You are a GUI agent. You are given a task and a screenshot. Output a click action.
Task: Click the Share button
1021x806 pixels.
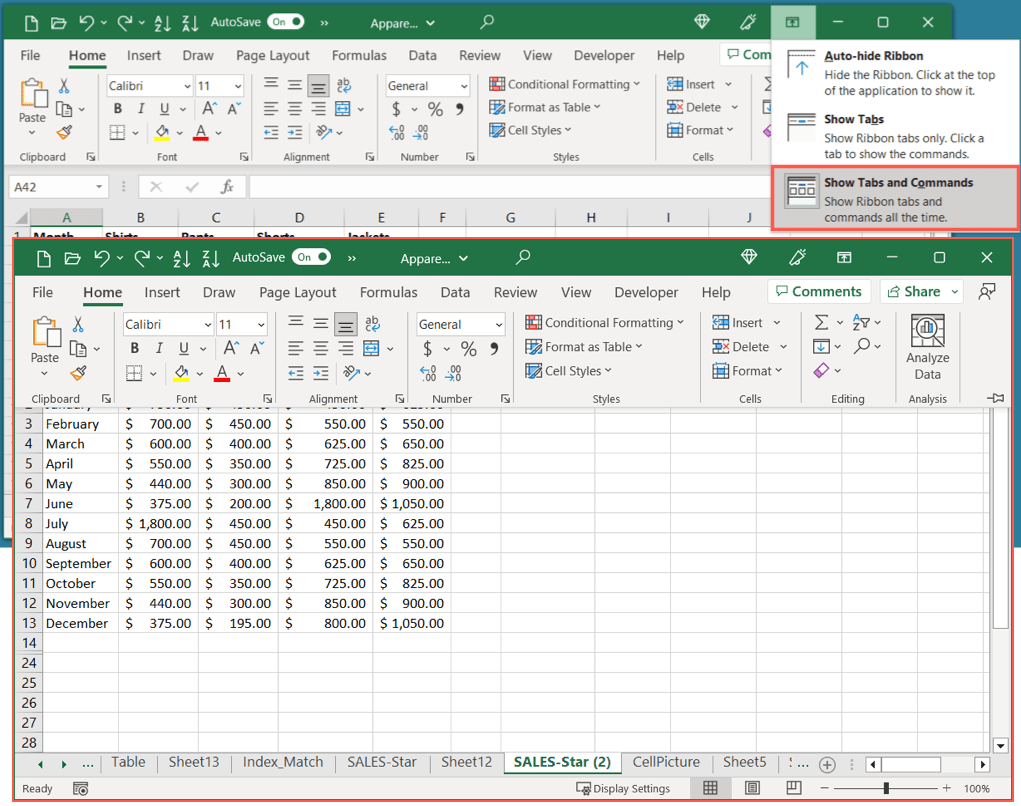[913, 292]
